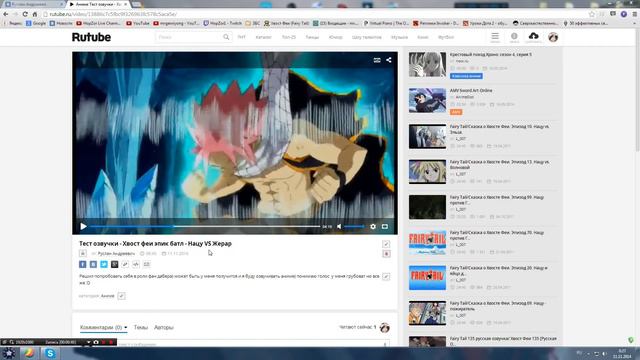Click the red delete icon under title edit
Screen dimensions: 640x360
click(x=386, y=254)
